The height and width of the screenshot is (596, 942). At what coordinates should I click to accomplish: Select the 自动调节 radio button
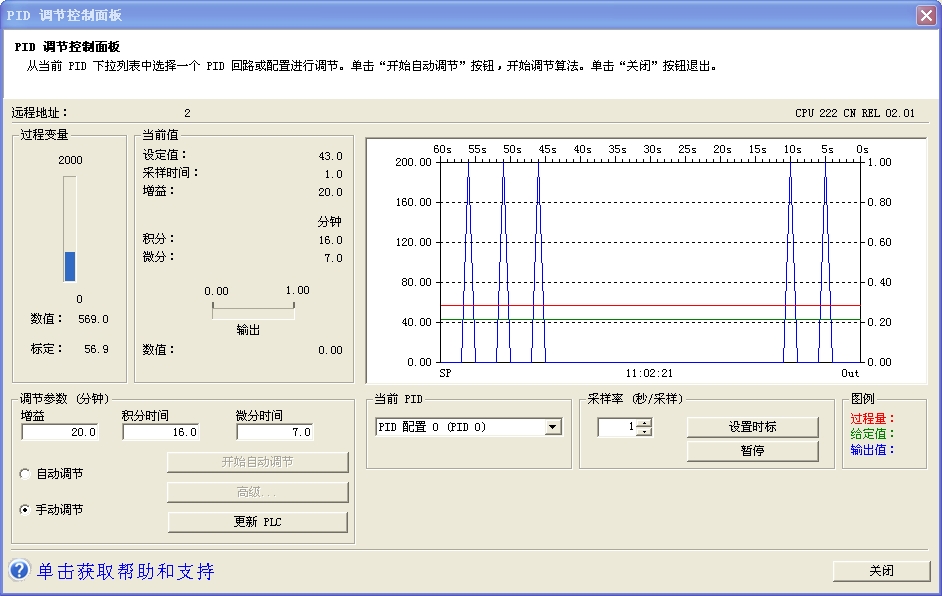pos(25,474)
